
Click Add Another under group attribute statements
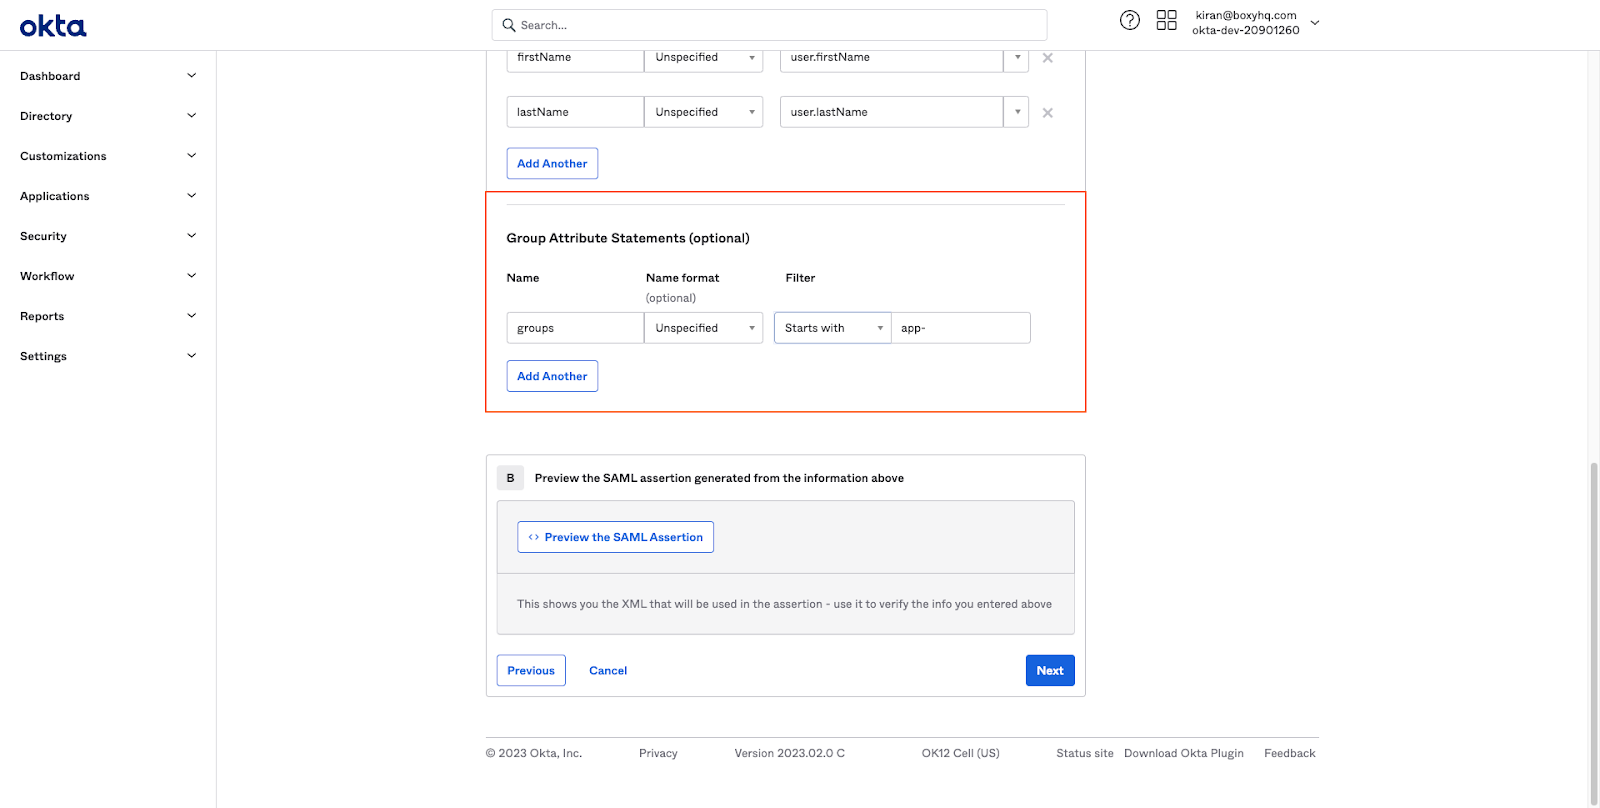coord(552,376)
